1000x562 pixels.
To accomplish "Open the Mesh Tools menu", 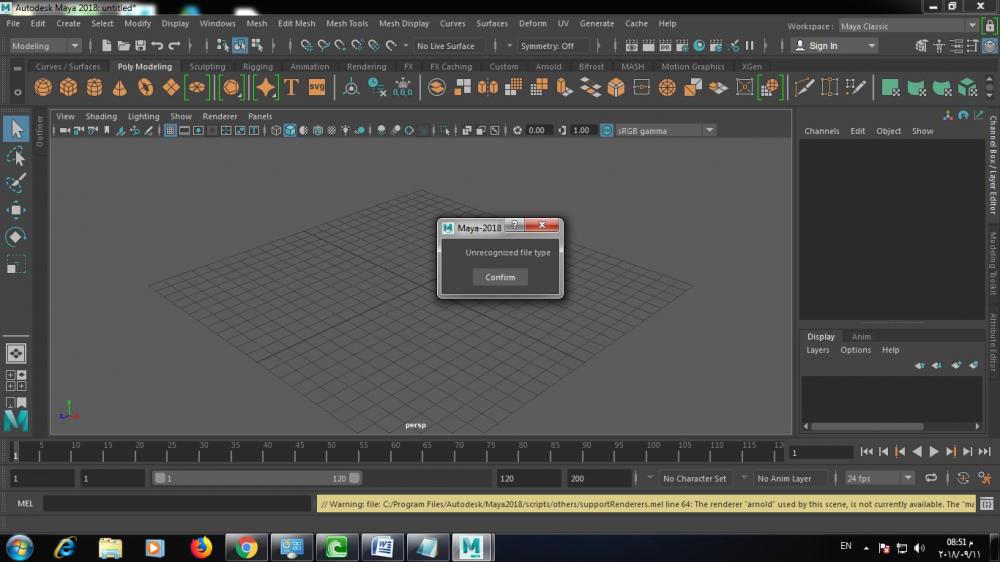I will click(x=347, y=24).
